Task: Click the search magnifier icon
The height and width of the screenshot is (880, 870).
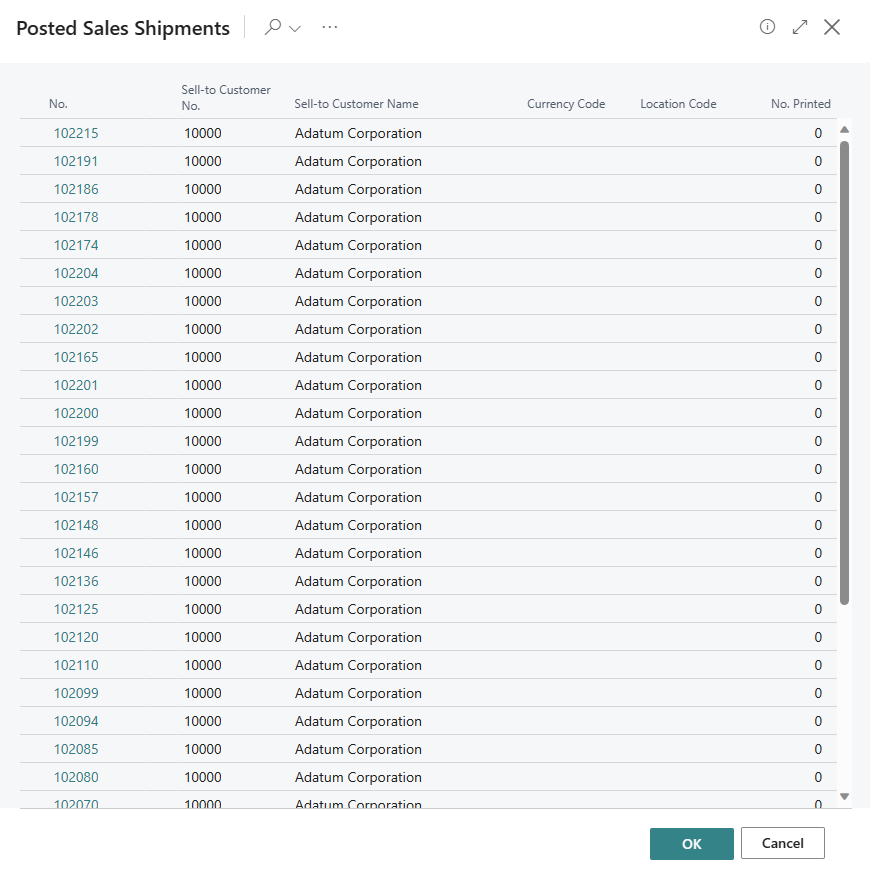Action: coord(272,28)
